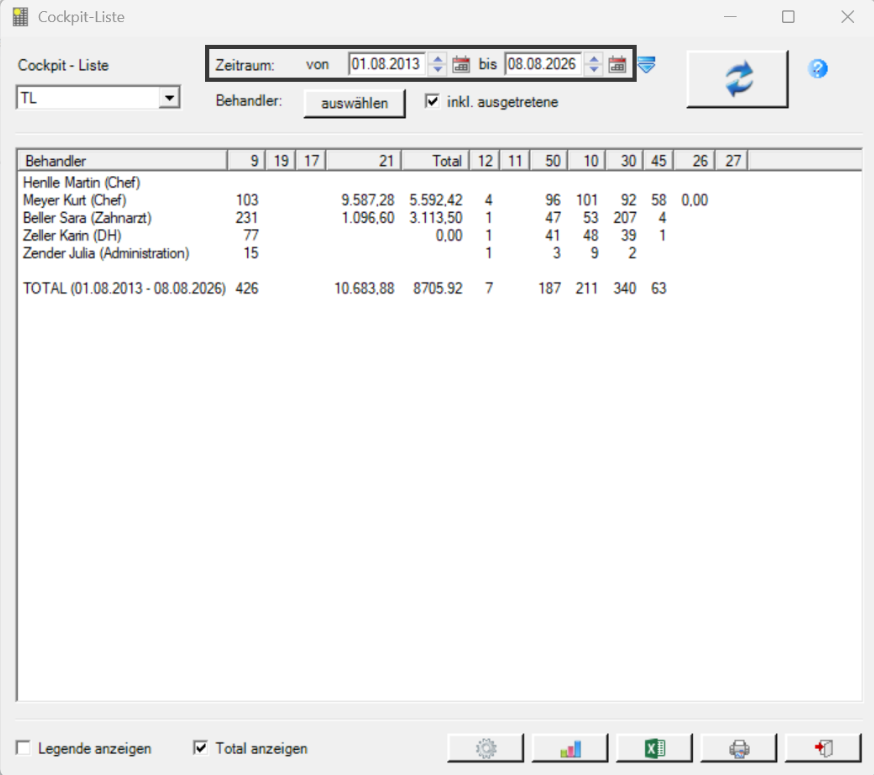Expand the TL cockpit list dropdown
874x775 pixels.
point(169,98)
